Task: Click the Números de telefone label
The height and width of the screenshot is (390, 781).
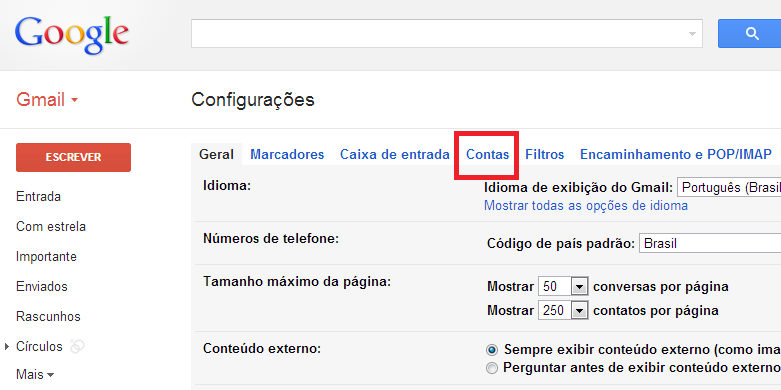Action: (x=271, y=239)
